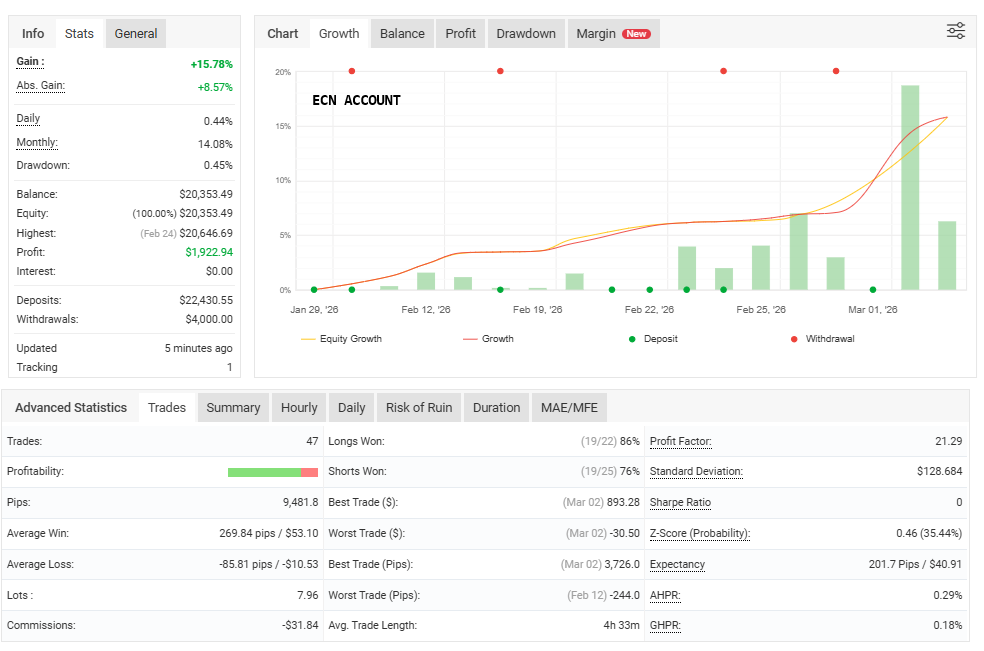Open the Summary statistics tab
Screen dimensions: 984x651
[233, 407]
